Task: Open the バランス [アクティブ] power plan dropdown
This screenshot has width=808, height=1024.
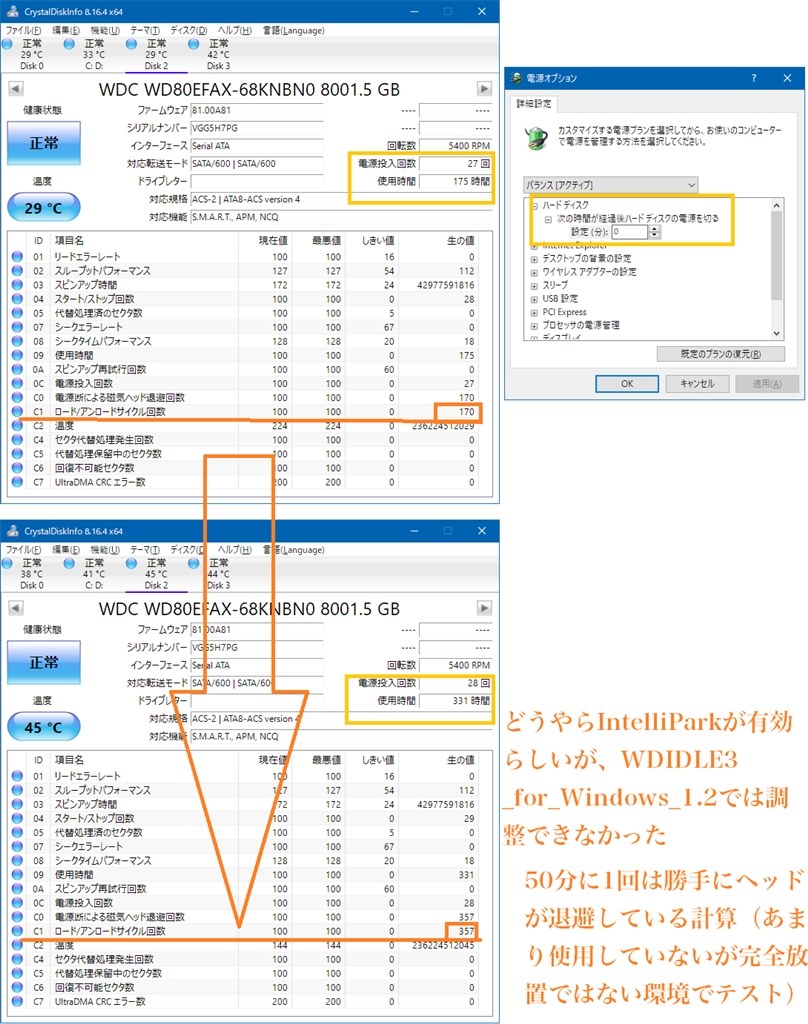Action: point(611,185)
